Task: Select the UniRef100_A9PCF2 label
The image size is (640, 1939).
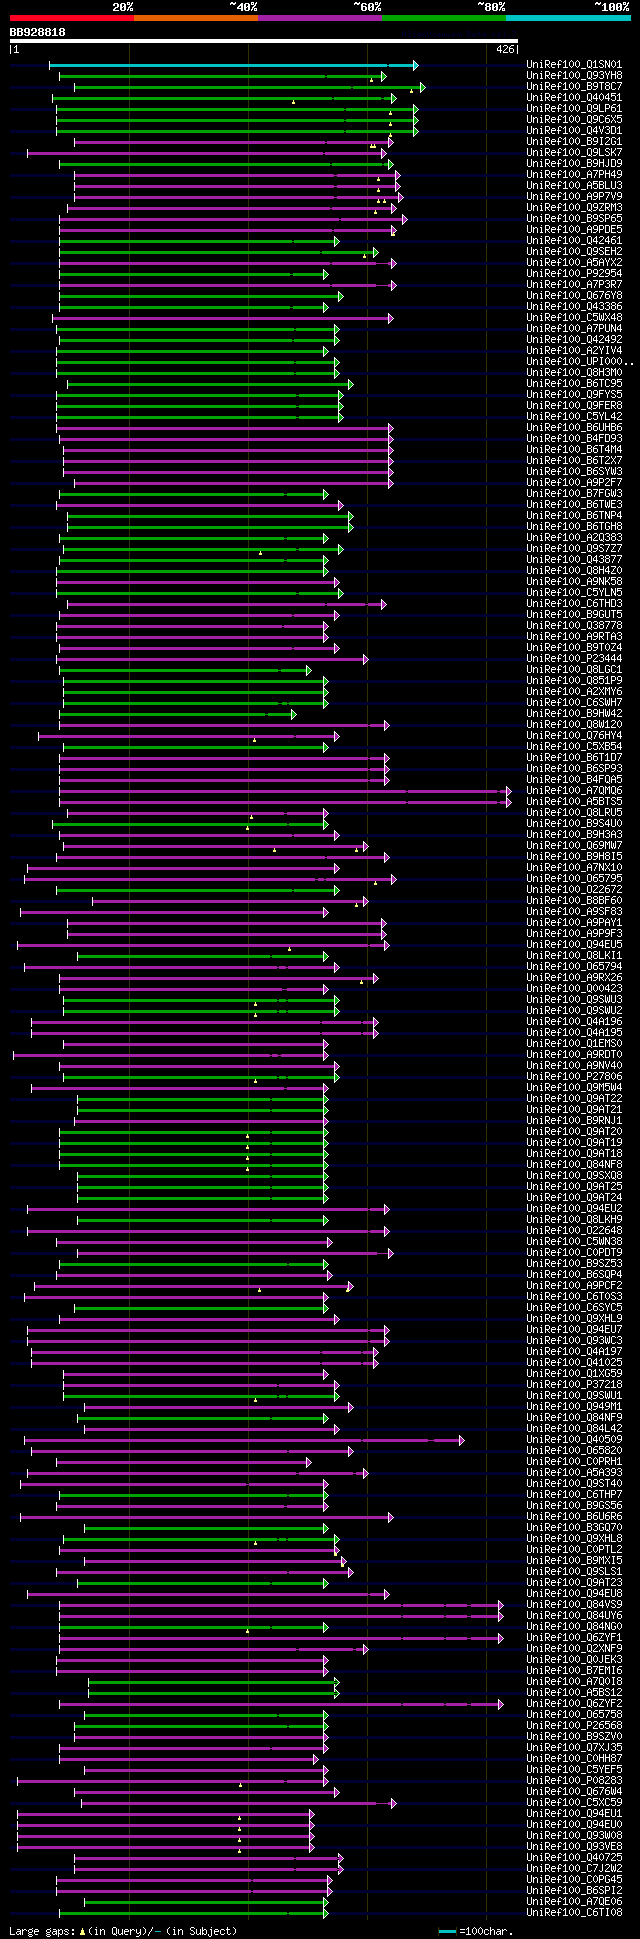Action: click(x=574, y=1286)
